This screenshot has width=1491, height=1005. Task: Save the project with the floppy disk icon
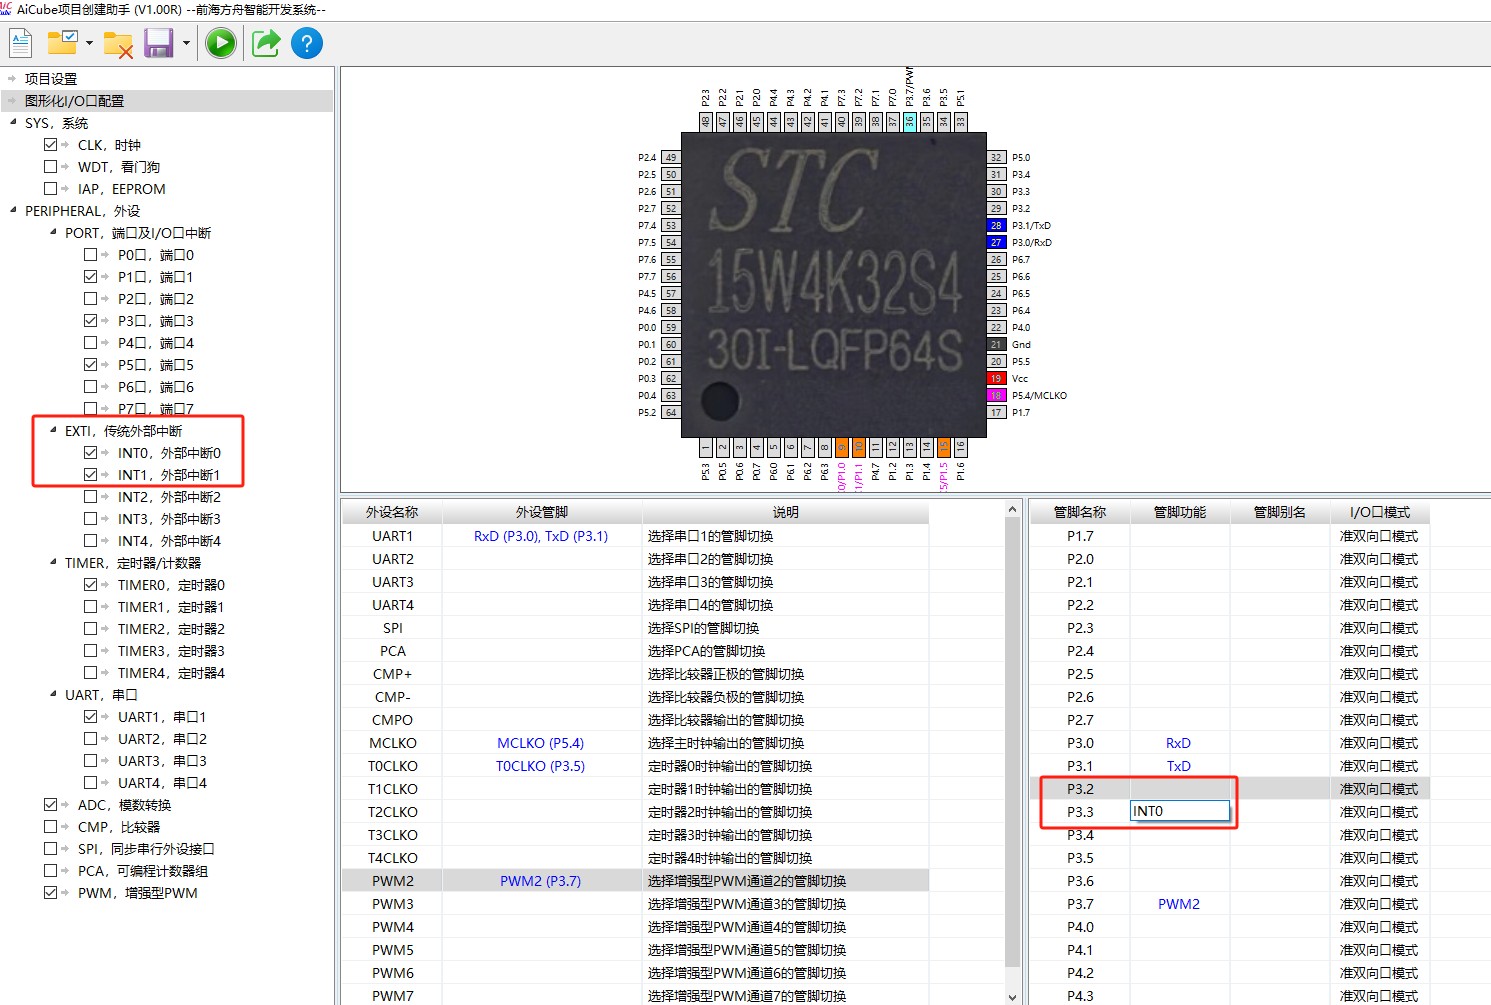(159, 43)
